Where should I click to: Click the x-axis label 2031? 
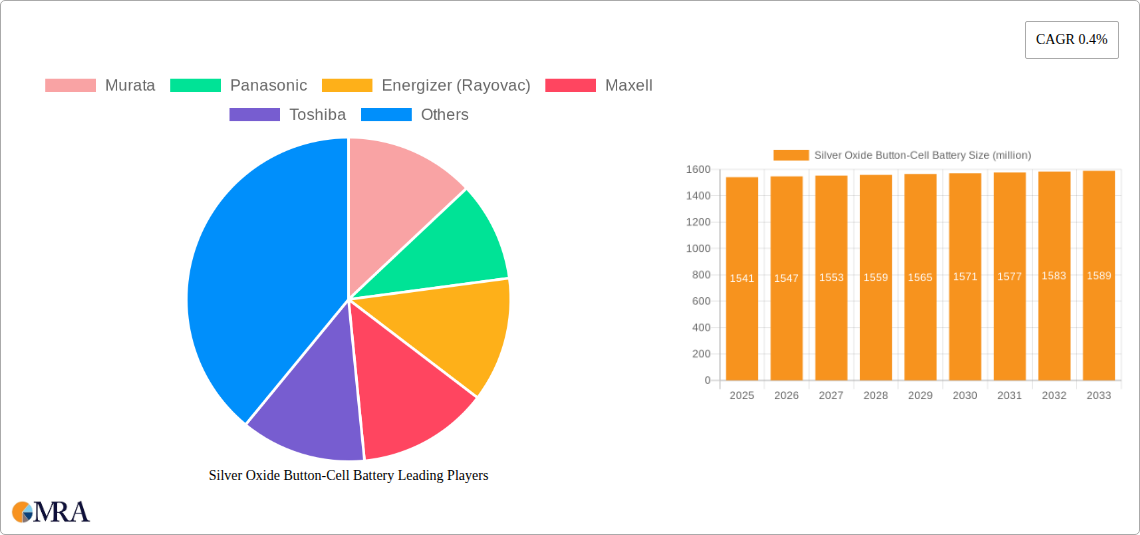click(1009, 395)
